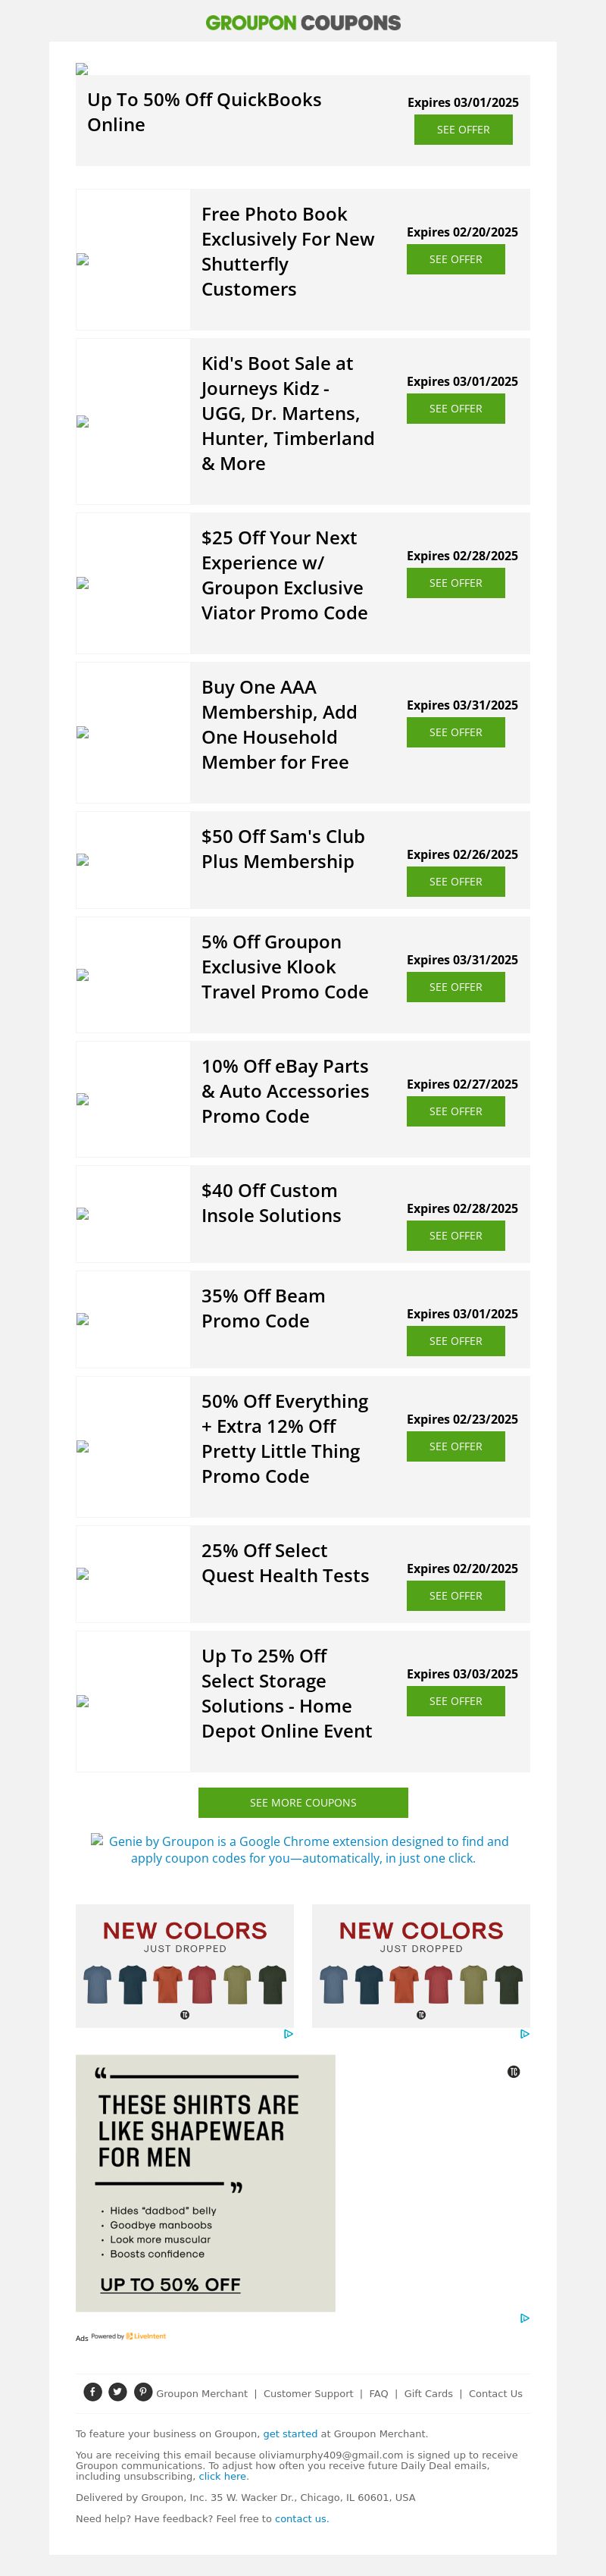The height and width of the screenshot is (2576, 606).
Task: Open the Pinterest icon in footer
Action: (143, 2392)
